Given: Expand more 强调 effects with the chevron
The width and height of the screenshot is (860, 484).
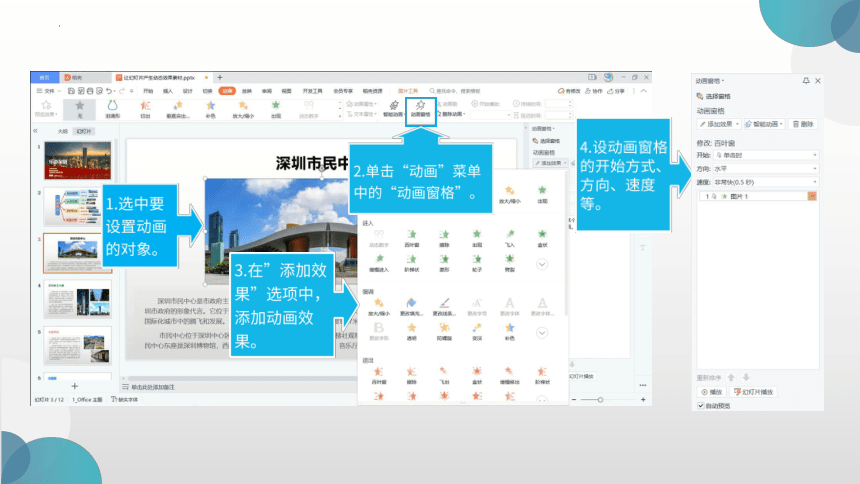Looking at the screenshot, I should (x=542, y=333).
